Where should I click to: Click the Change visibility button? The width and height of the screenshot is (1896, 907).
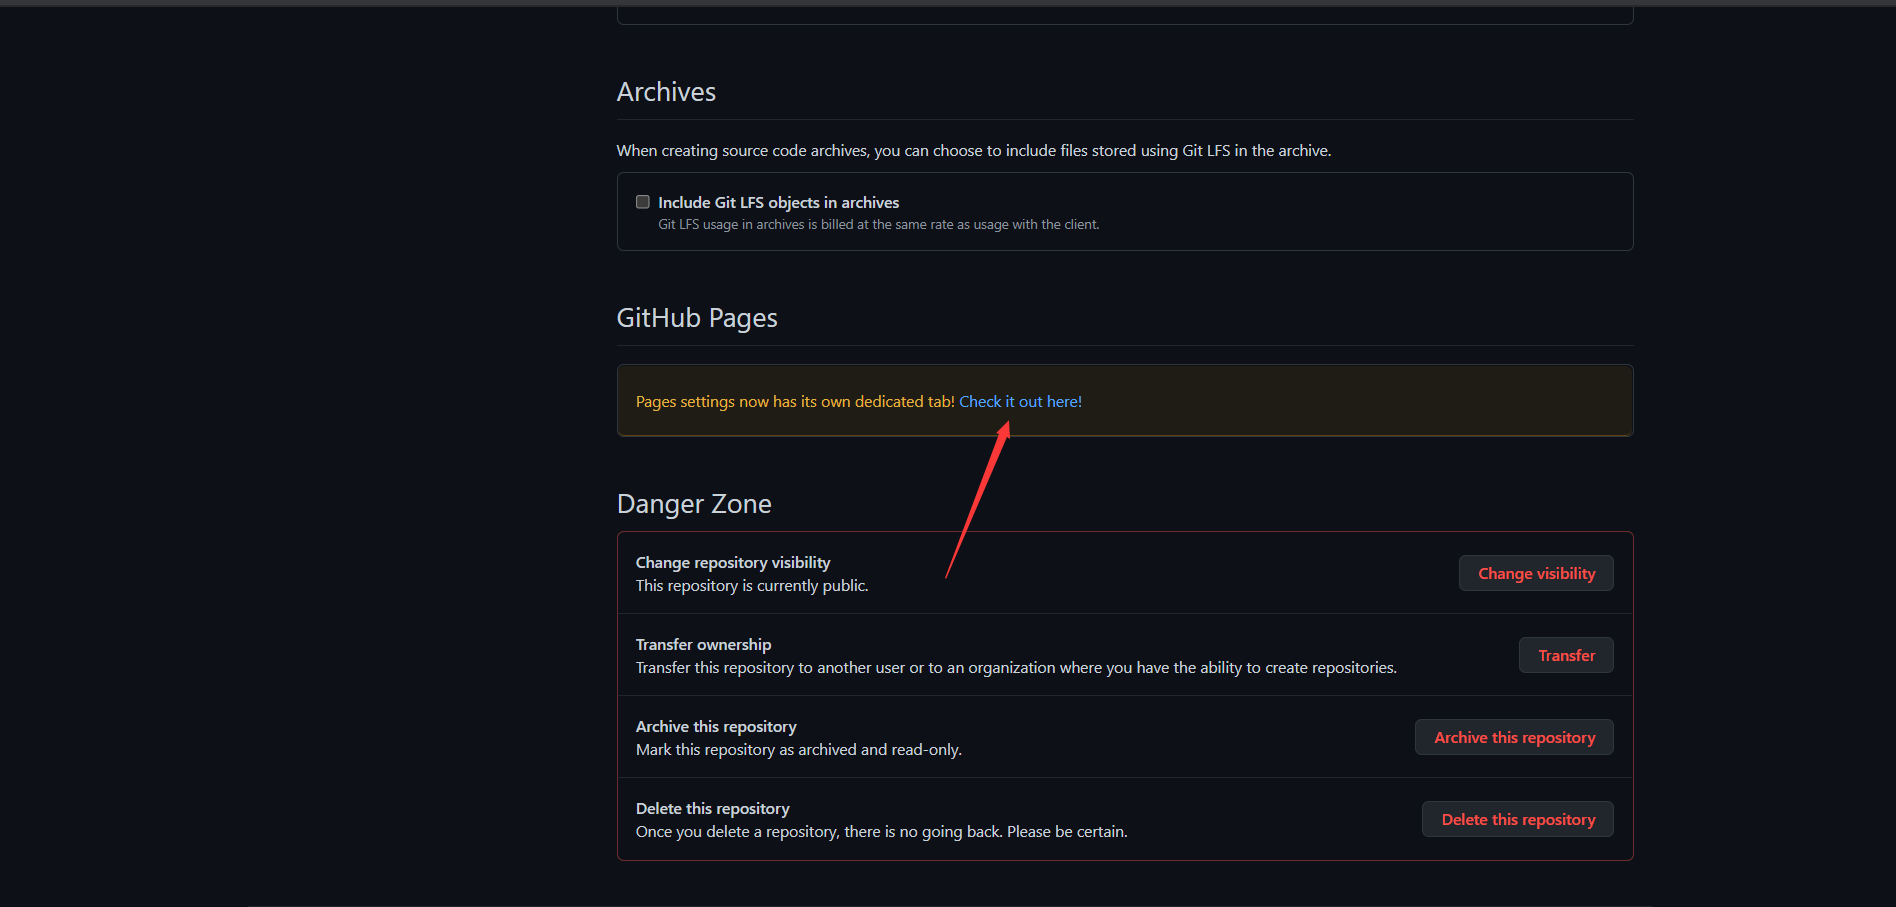[1536, 573]
